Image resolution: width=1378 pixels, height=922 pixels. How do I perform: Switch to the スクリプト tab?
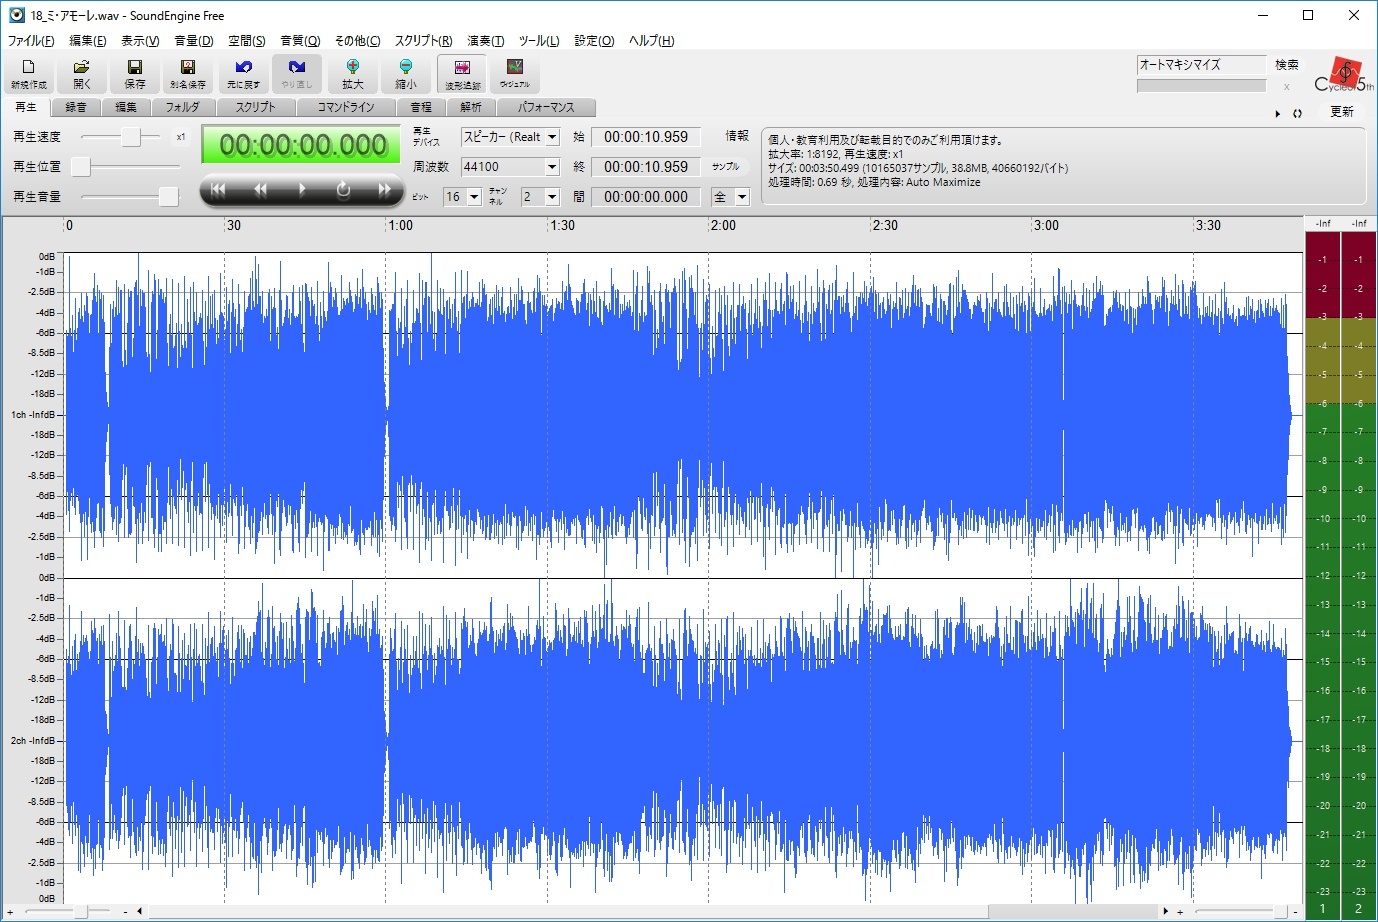256,107
